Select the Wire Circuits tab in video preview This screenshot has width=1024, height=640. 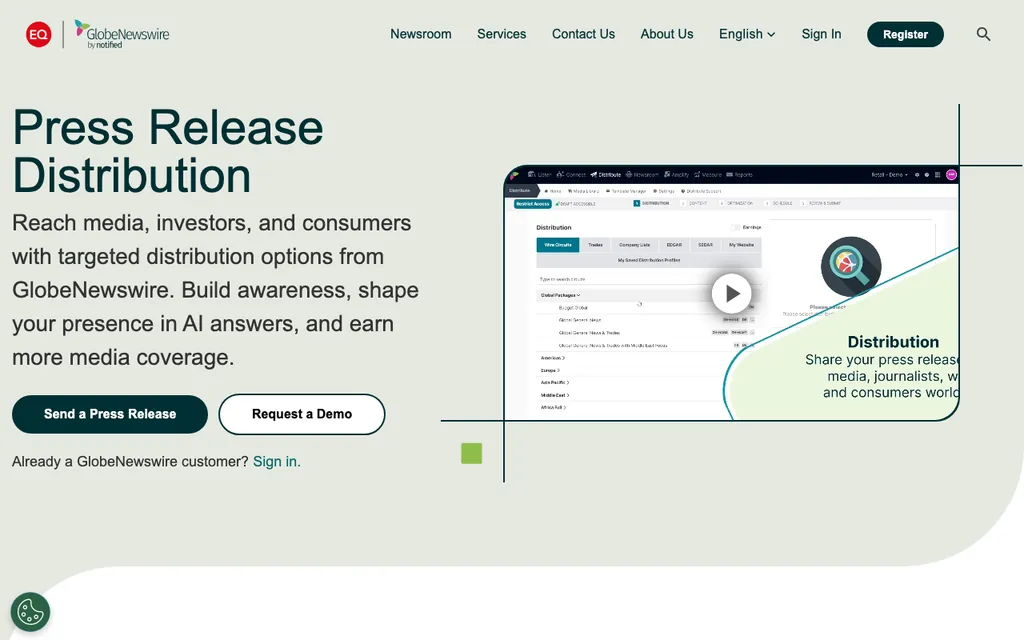point(558,245)
